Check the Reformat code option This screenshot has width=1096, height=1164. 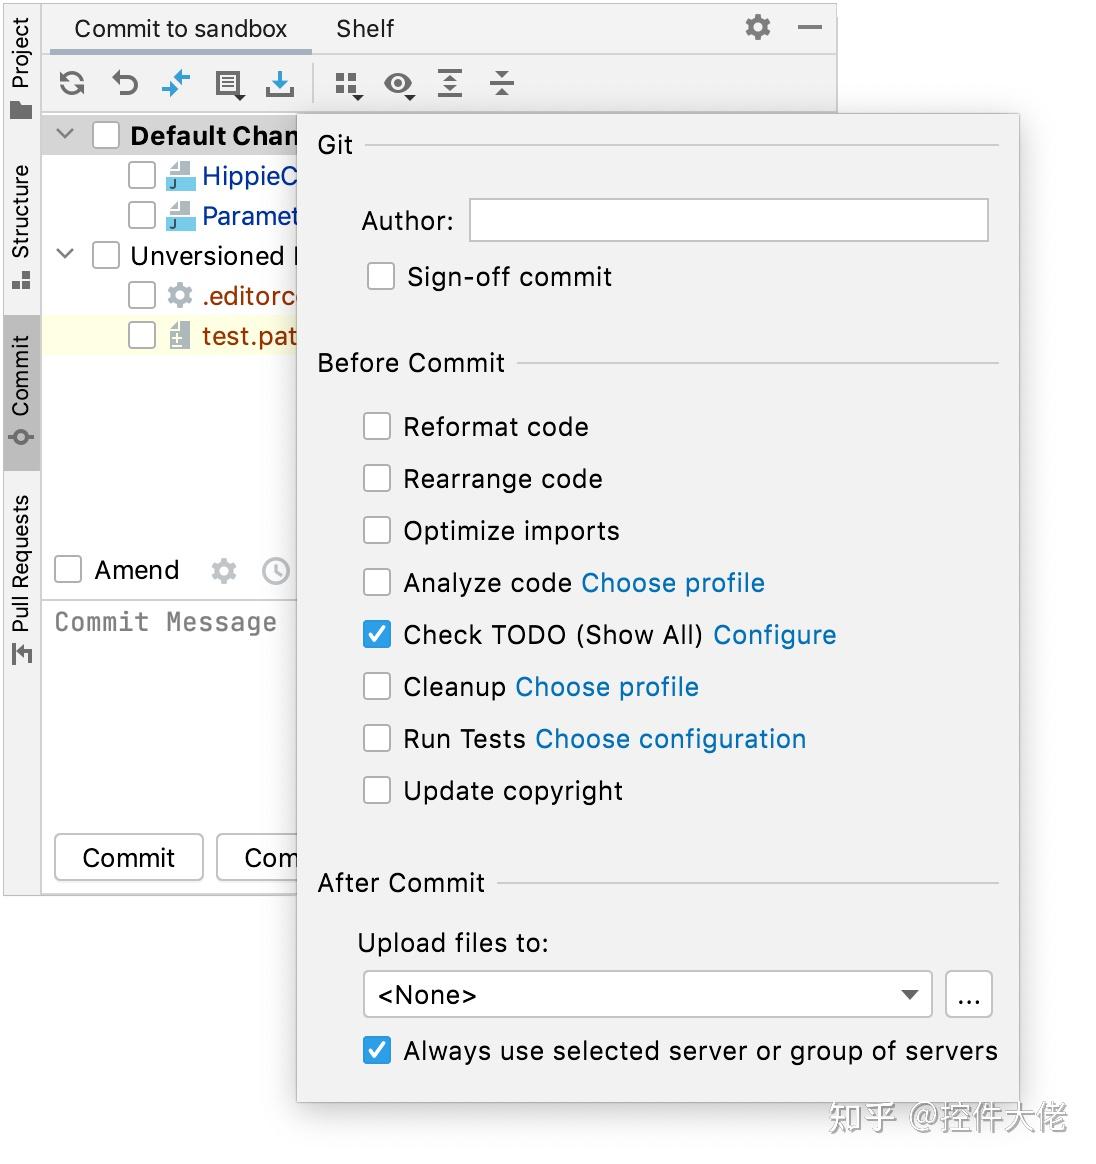click(376, 426)
